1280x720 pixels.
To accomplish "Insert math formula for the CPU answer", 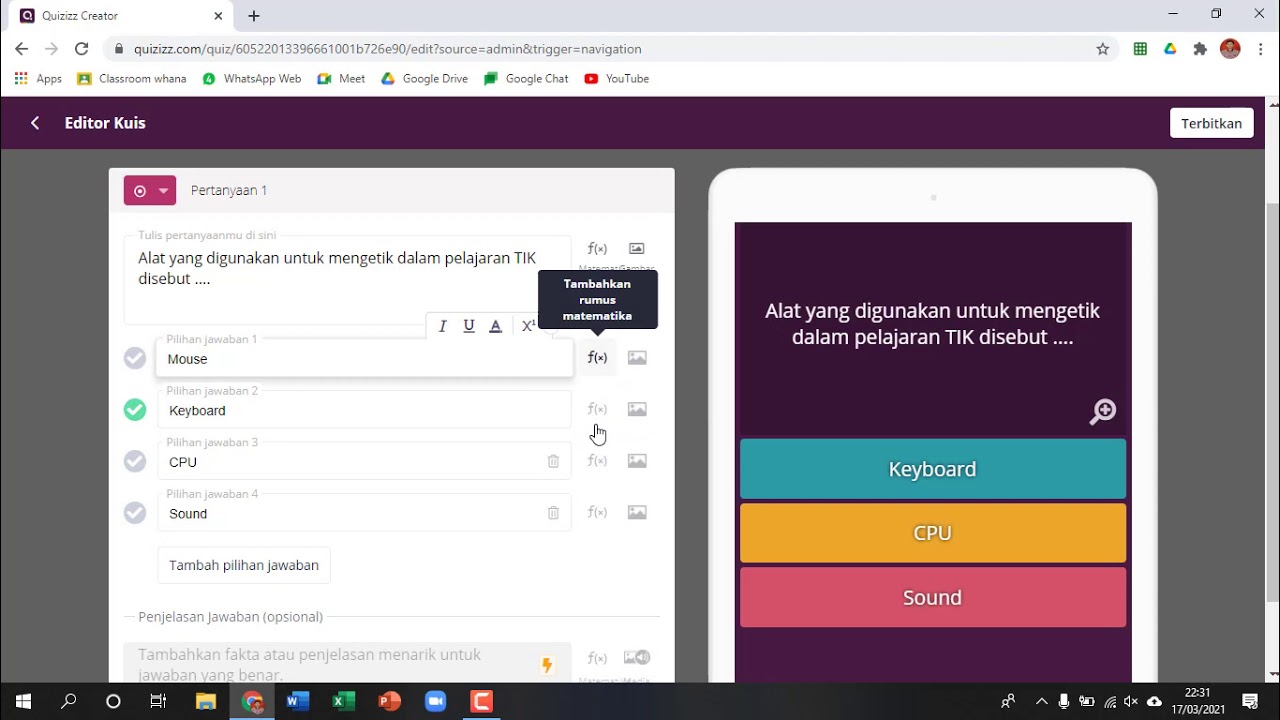I will (597, 461).
